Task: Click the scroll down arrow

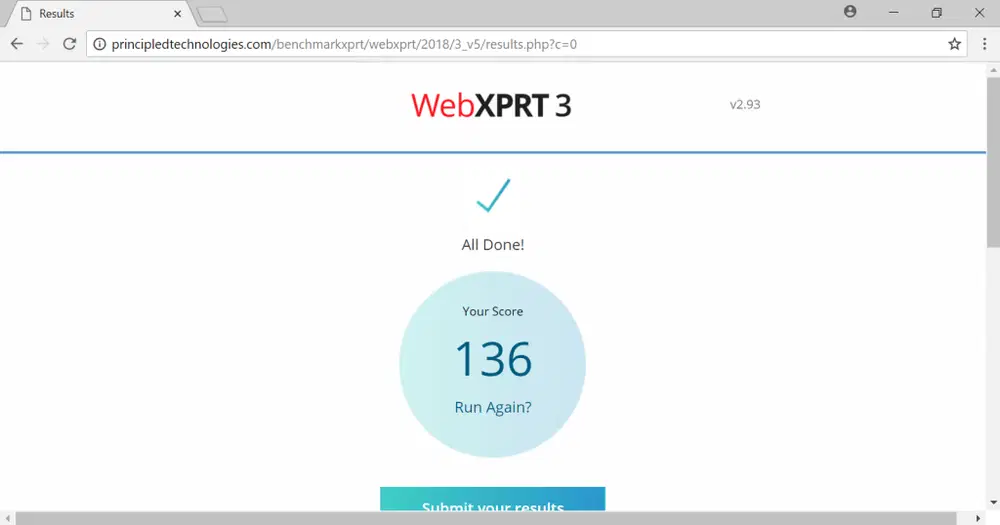Action: pyautogui.click(x=993, y=503)
